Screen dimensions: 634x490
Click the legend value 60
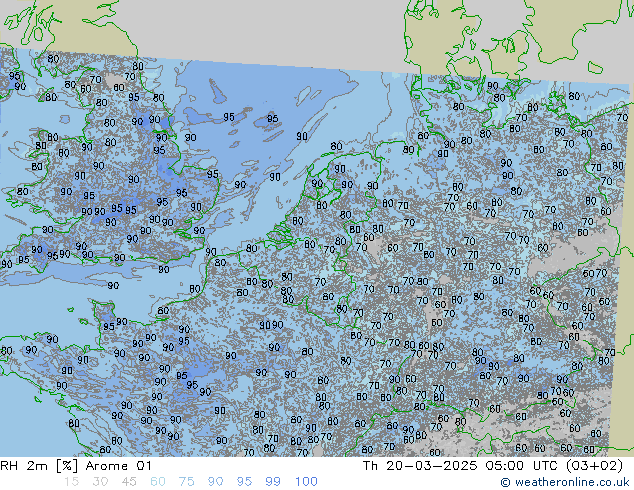point(158,482)
